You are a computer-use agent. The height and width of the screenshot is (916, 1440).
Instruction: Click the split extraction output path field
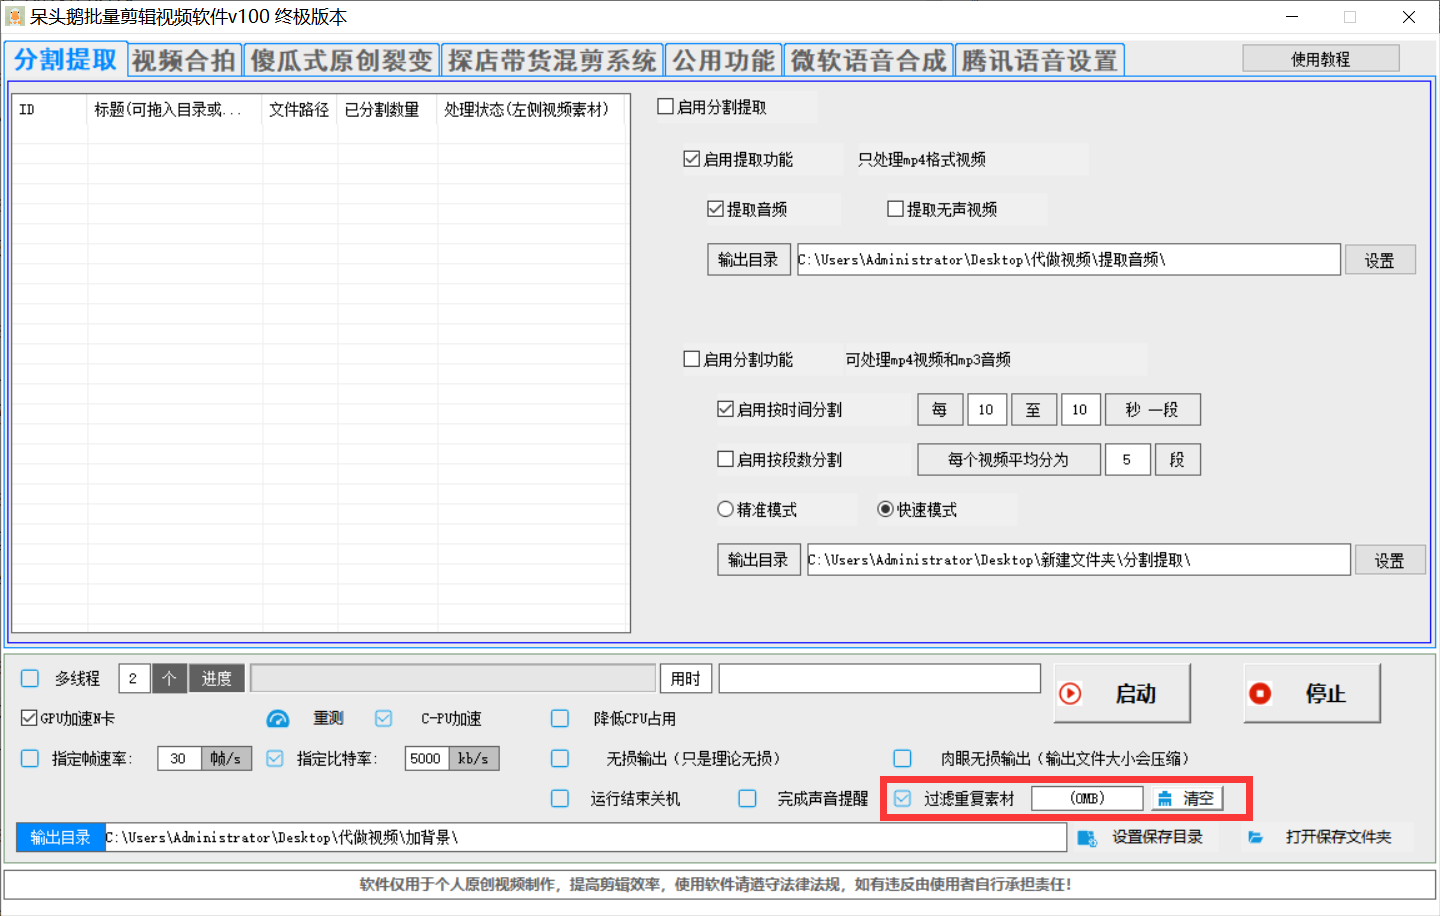(x=1078, y=559)
